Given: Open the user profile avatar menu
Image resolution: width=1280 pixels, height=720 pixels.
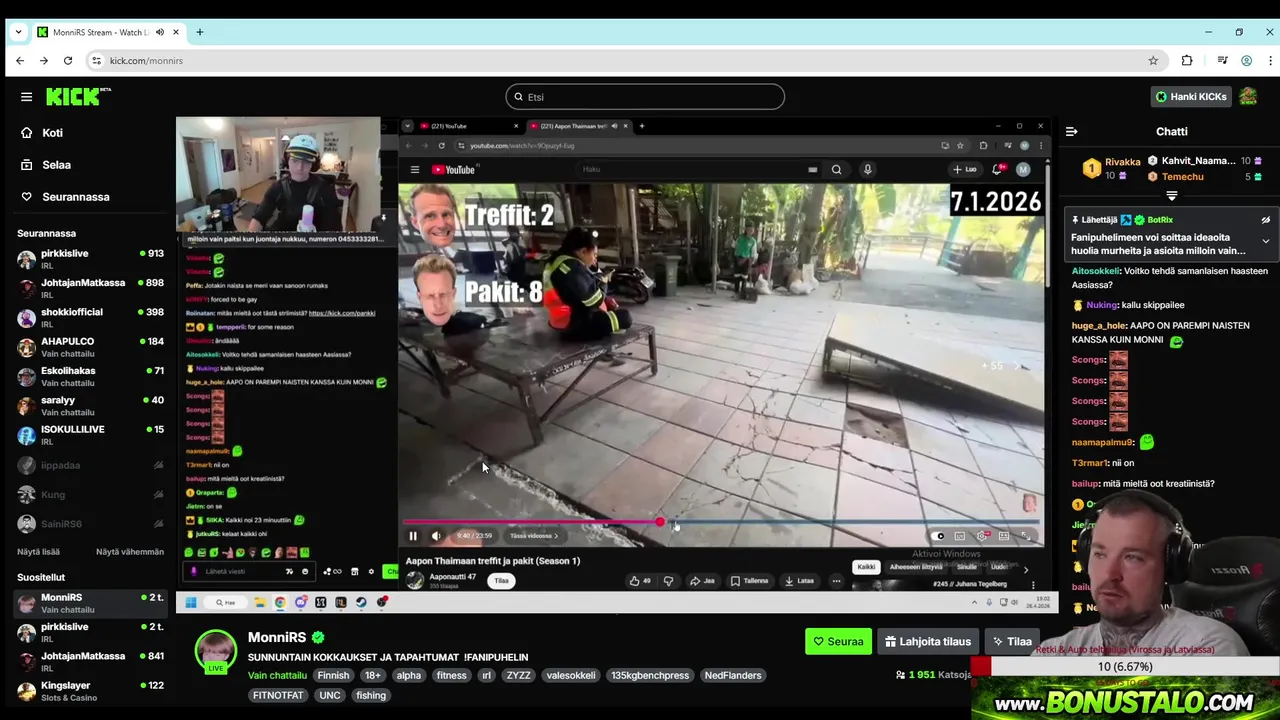Looking at the screenshot, I should pyautogui.click(x=1248, y=97).
